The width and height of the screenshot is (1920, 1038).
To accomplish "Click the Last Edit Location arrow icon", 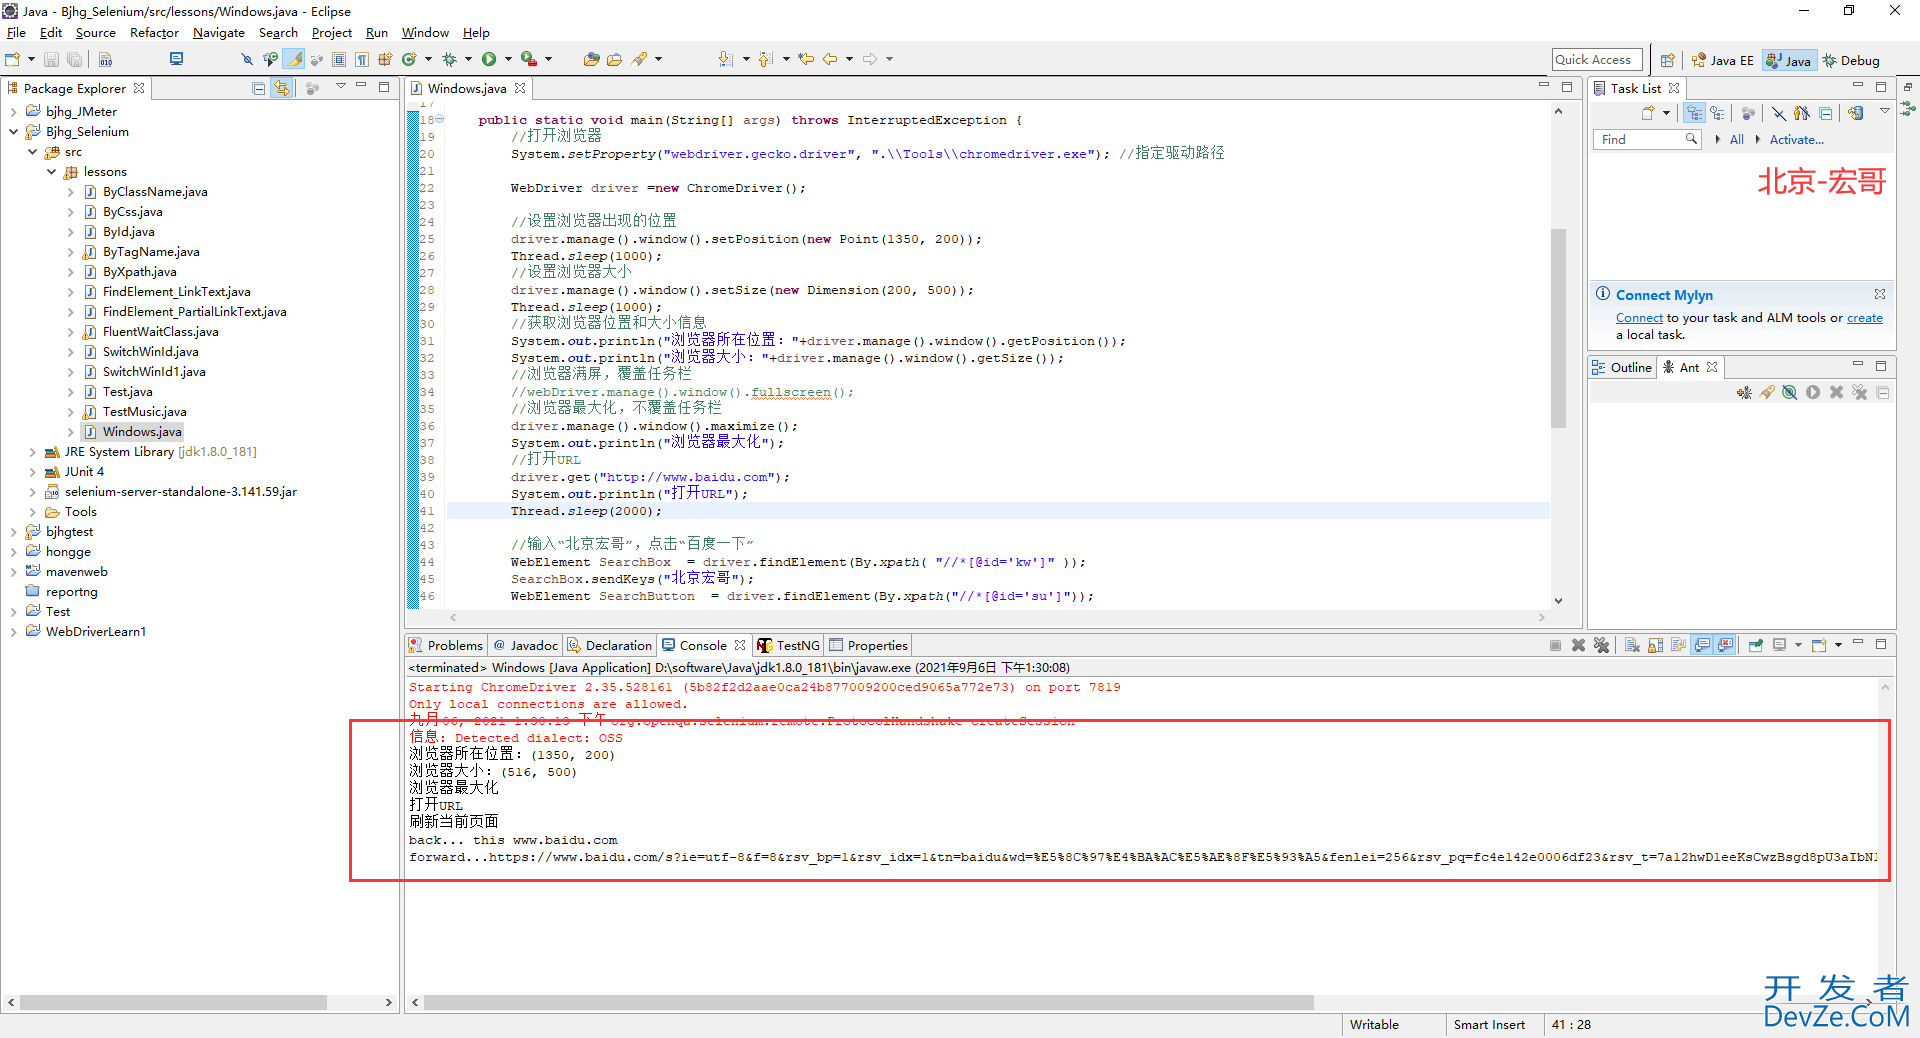I will 806,60.
